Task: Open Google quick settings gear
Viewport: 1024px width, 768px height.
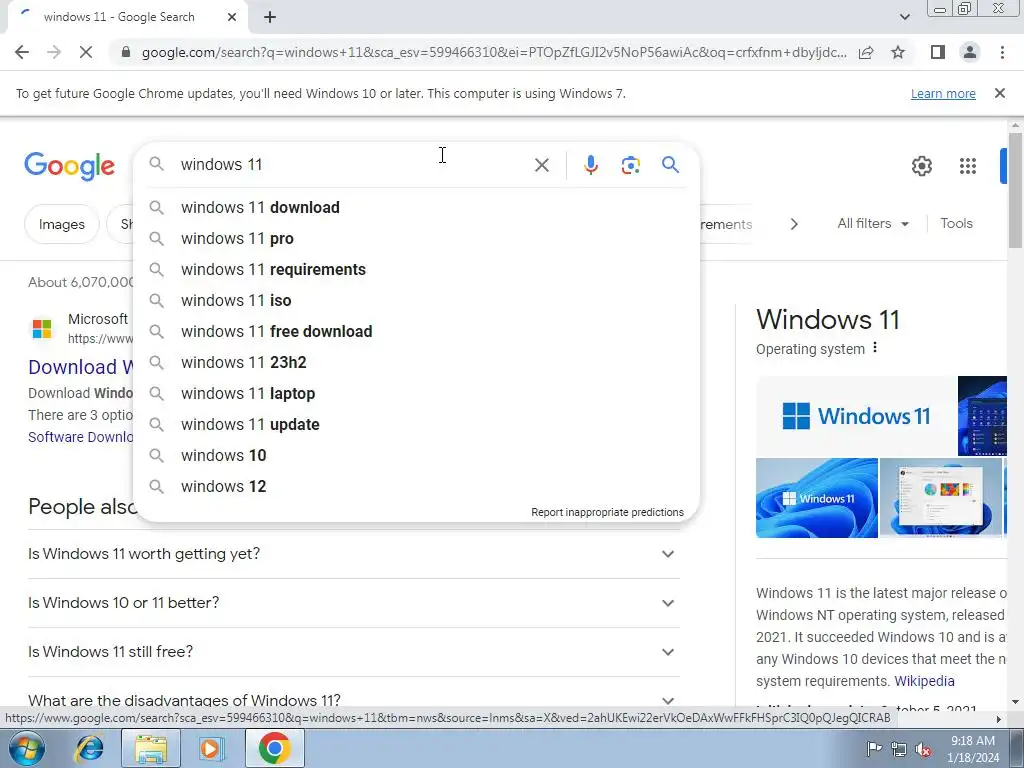Action: coord(921,166)
